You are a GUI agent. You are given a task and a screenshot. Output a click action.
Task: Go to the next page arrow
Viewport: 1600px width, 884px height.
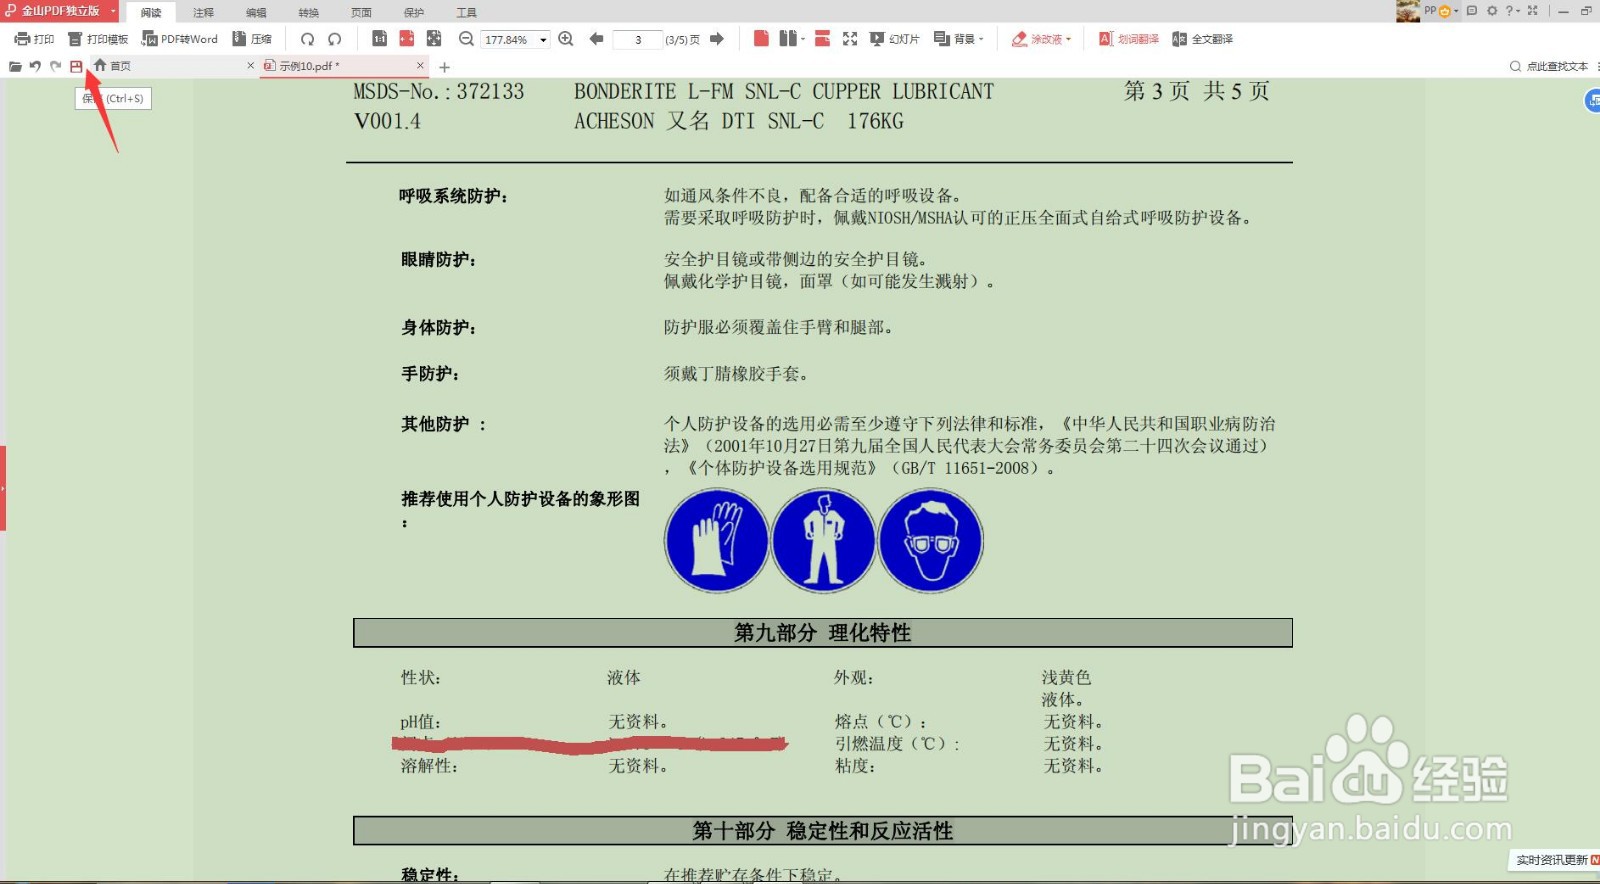coord(716,39)
